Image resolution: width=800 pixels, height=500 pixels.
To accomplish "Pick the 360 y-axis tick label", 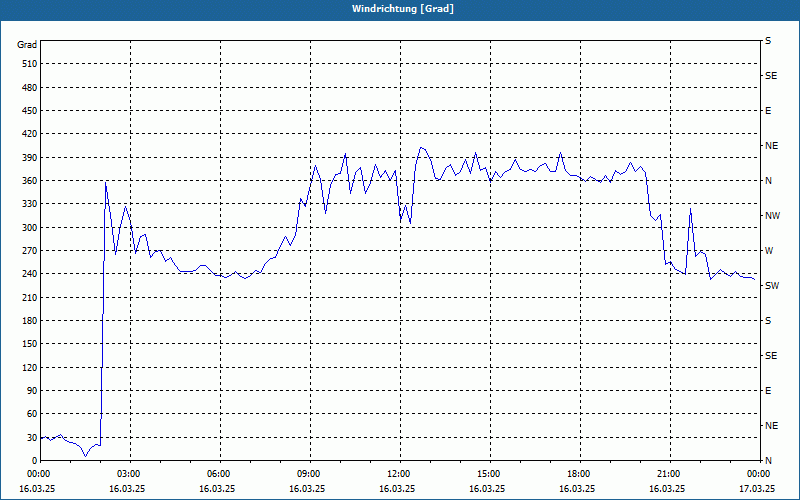I will point(29,181).
